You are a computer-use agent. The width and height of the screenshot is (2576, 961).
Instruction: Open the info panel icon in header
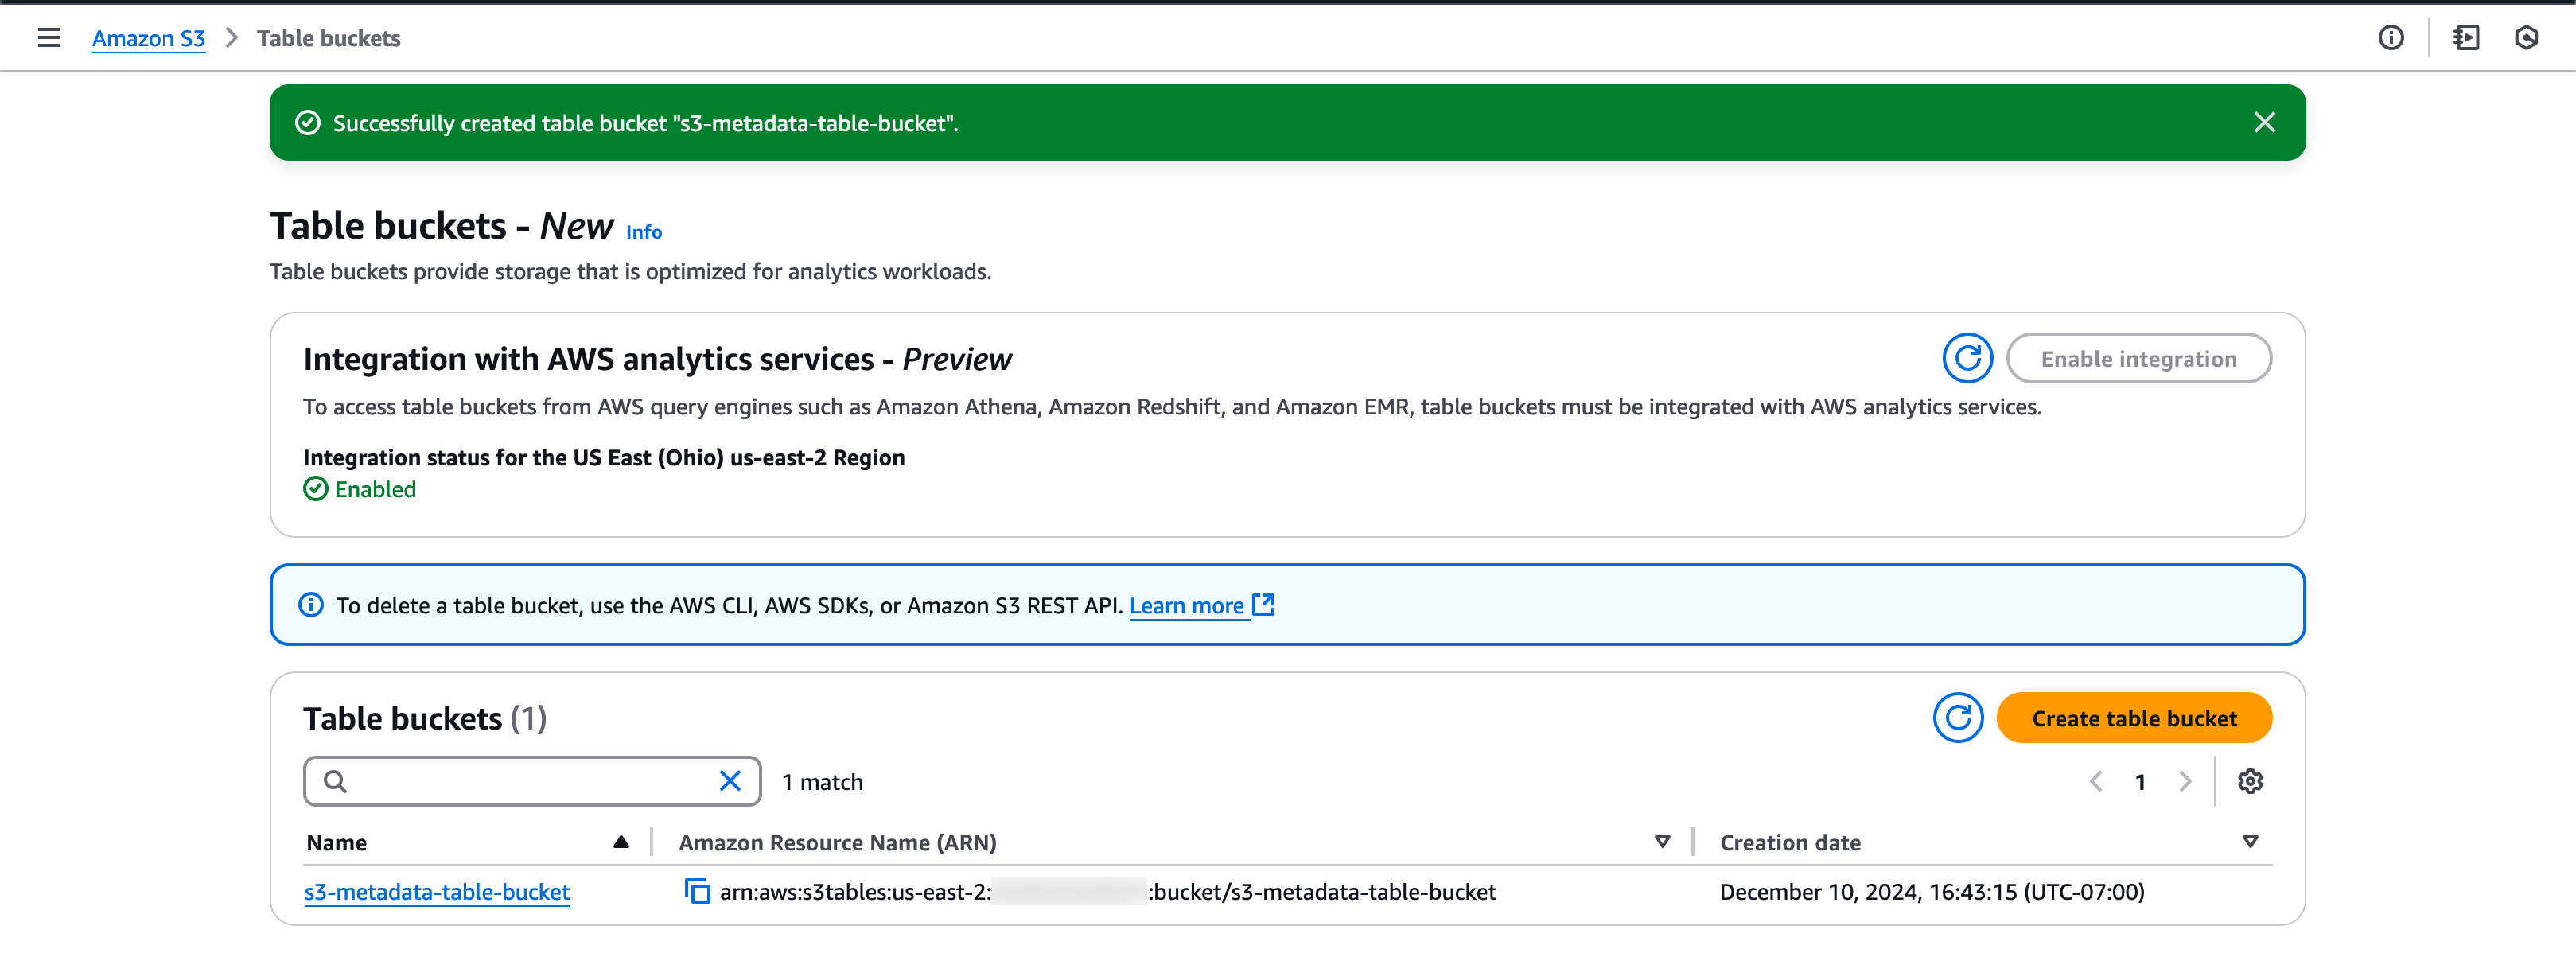coord(2390,38)
